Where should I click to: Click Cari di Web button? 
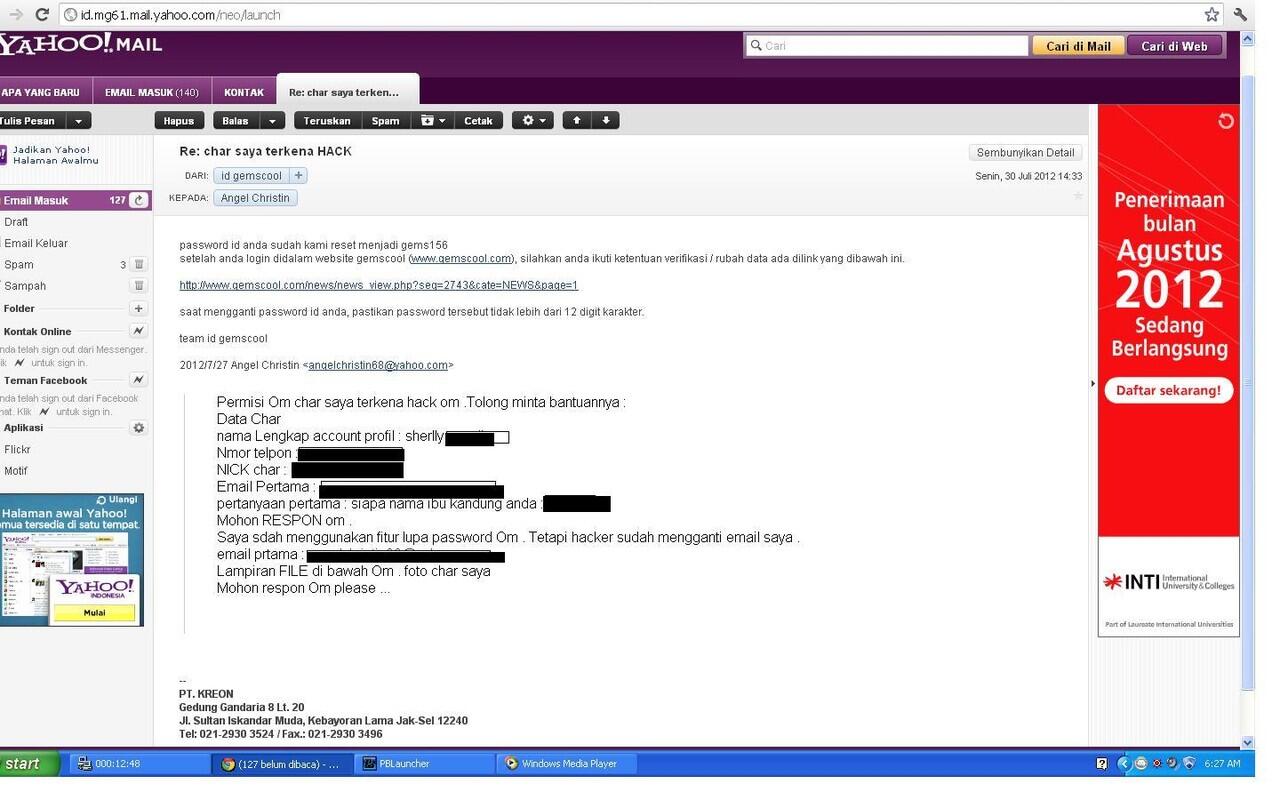[1174, 46]
